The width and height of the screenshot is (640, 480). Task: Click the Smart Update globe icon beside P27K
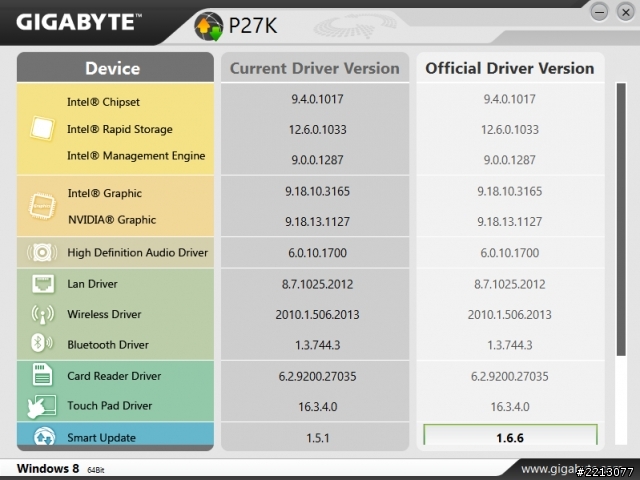209,26
